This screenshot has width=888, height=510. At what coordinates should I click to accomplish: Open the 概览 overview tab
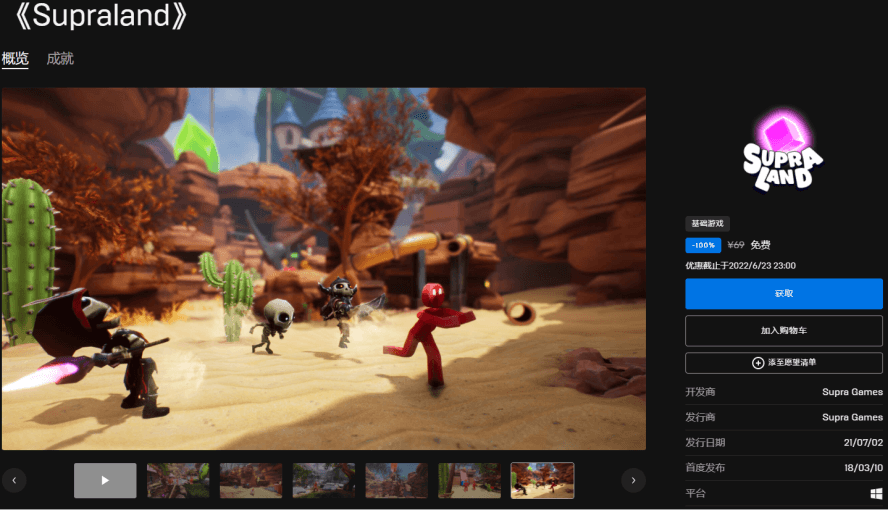coord(15,59)
